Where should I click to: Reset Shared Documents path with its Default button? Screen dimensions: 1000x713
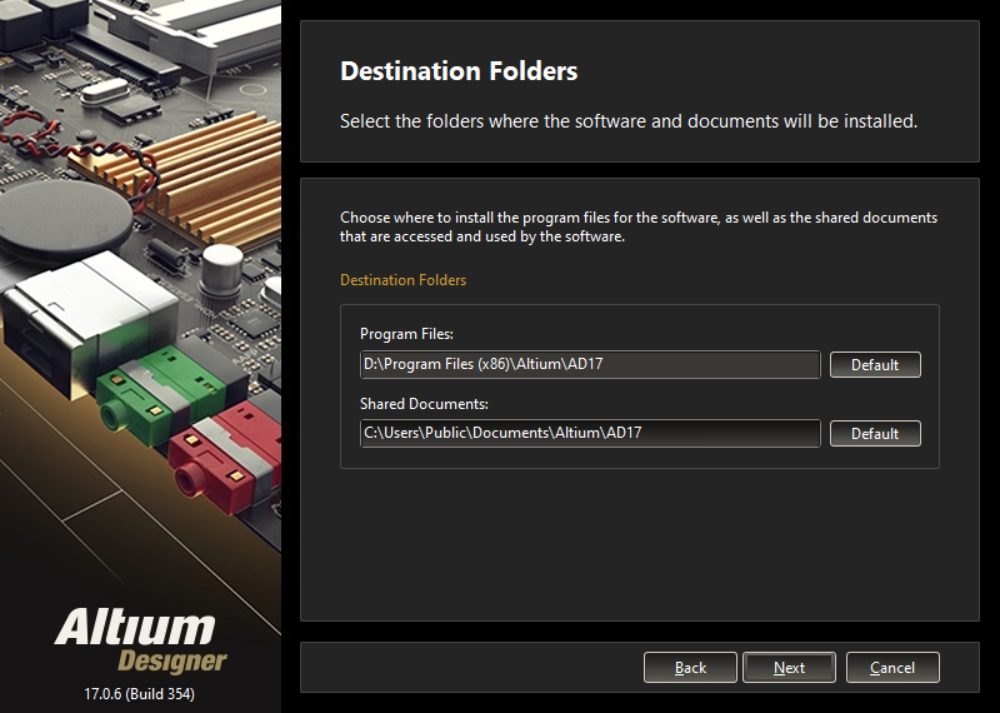click(875, 434)
